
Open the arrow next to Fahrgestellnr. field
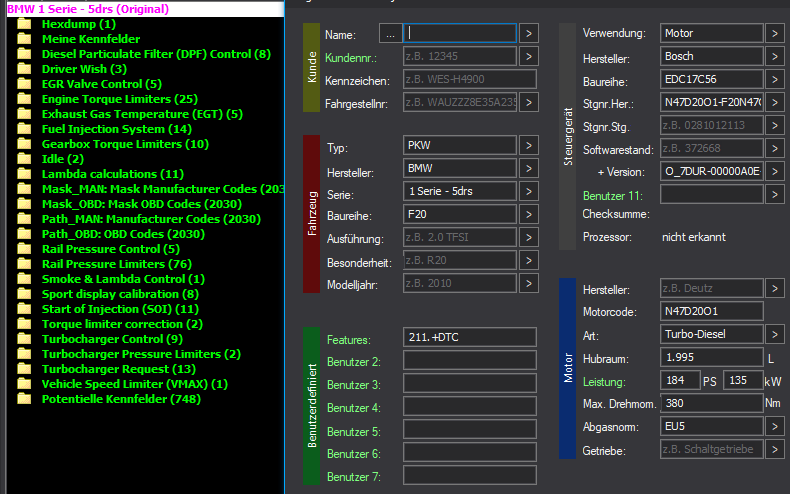coord(529,102)
